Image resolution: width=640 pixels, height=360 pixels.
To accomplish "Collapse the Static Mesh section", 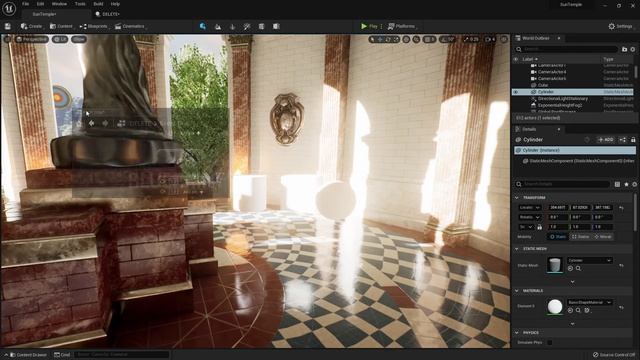I will pyautogui.click(x=517, y=249).
